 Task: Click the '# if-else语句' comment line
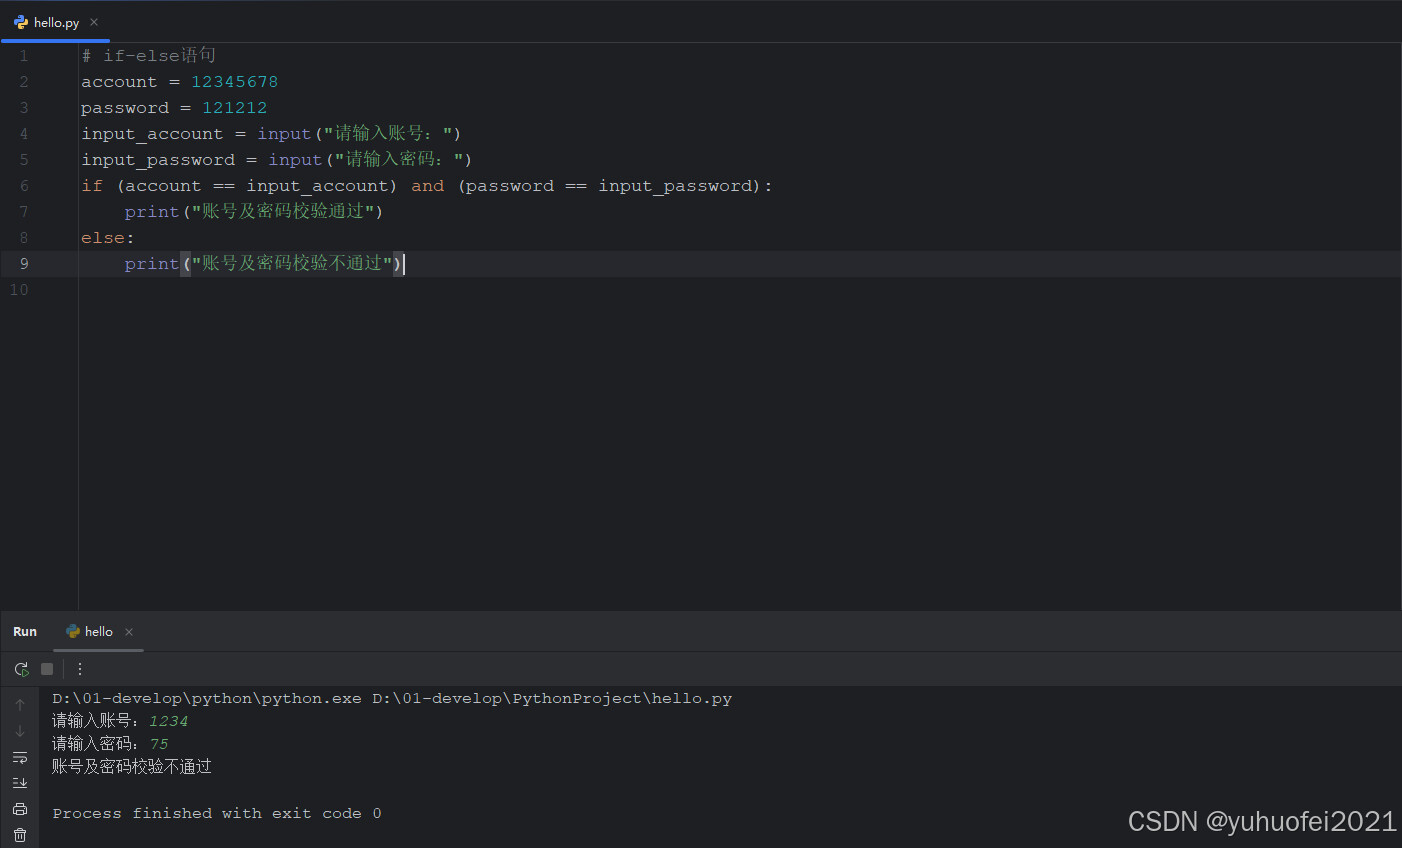pyautogui.click(x=149, y=56)
